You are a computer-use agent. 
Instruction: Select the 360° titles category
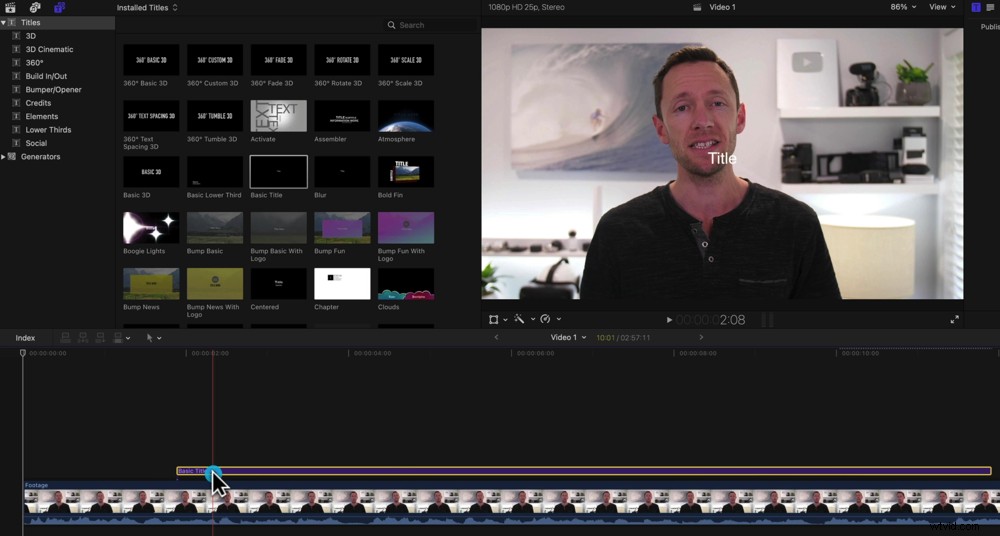[34, 63]
